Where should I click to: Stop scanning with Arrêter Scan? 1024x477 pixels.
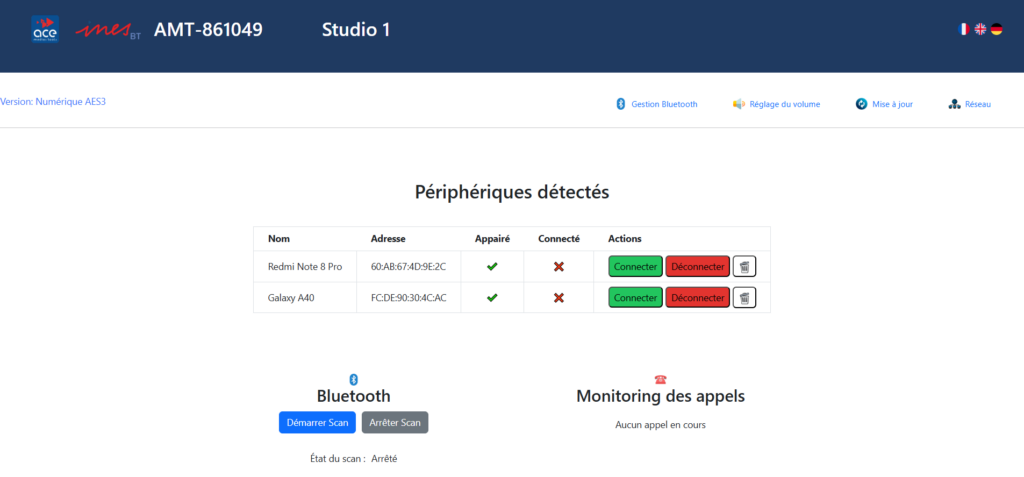[394, 422]
